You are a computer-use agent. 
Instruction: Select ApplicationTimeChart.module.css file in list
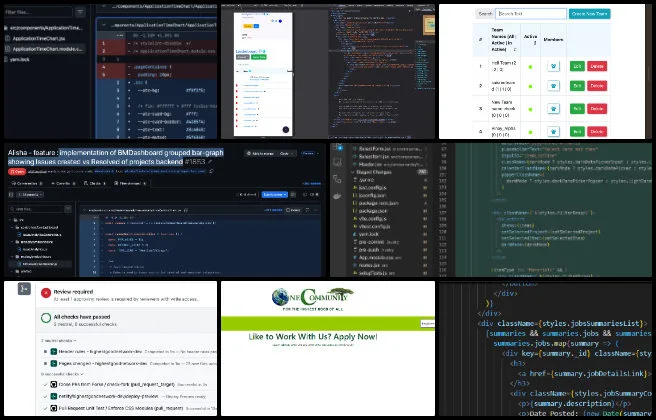(45, 49)
